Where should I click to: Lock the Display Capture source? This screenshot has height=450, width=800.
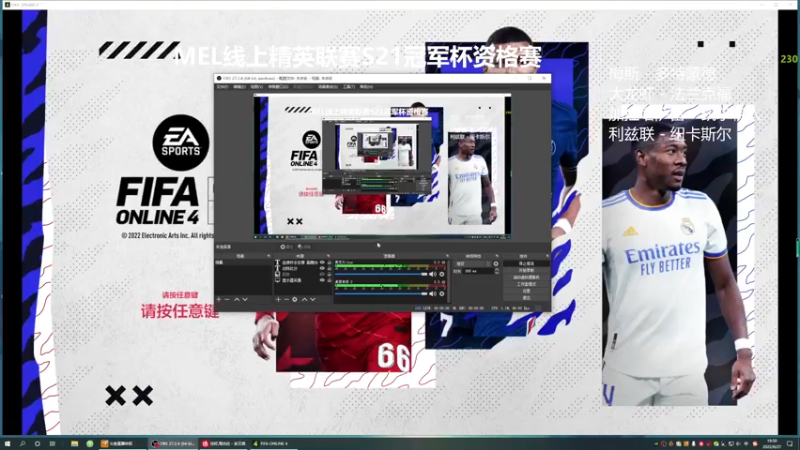coord(329,280)
